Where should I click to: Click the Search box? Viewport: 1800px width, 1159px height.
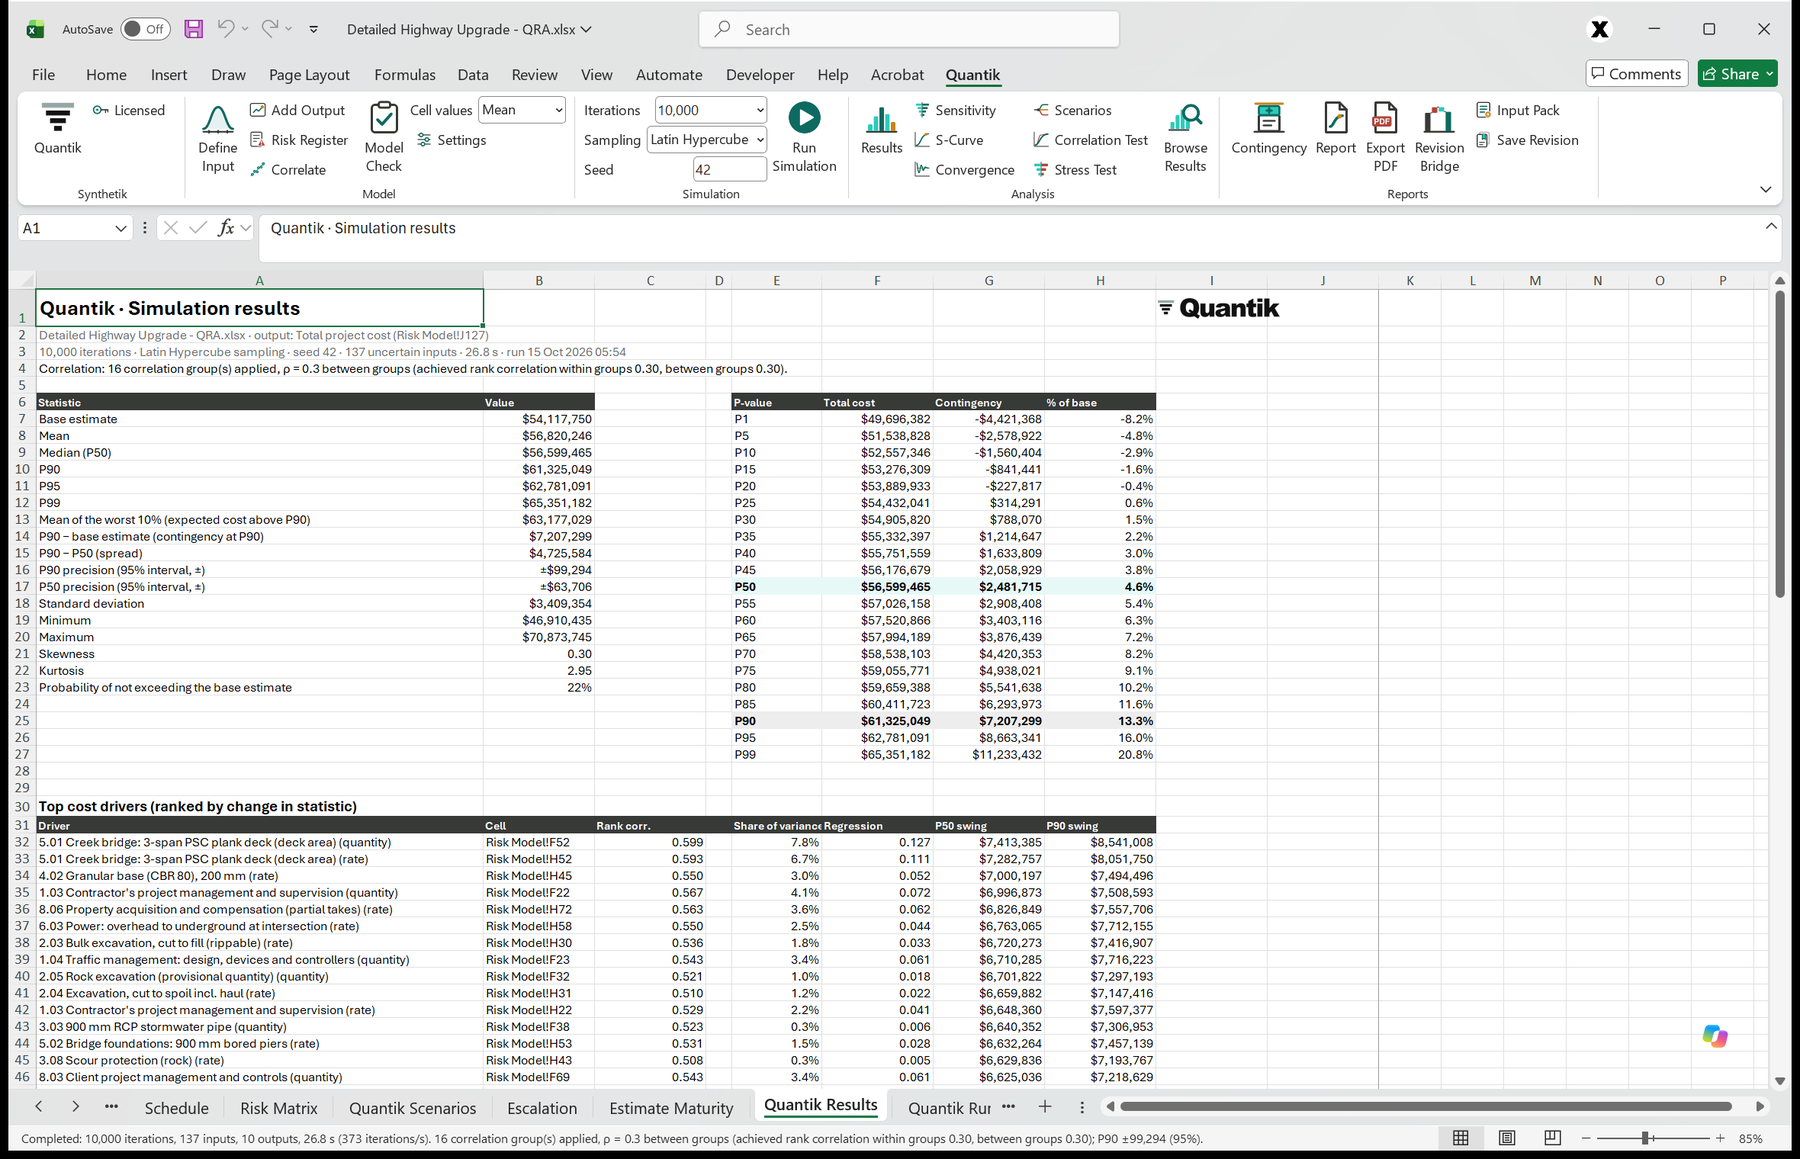[909, 30]
